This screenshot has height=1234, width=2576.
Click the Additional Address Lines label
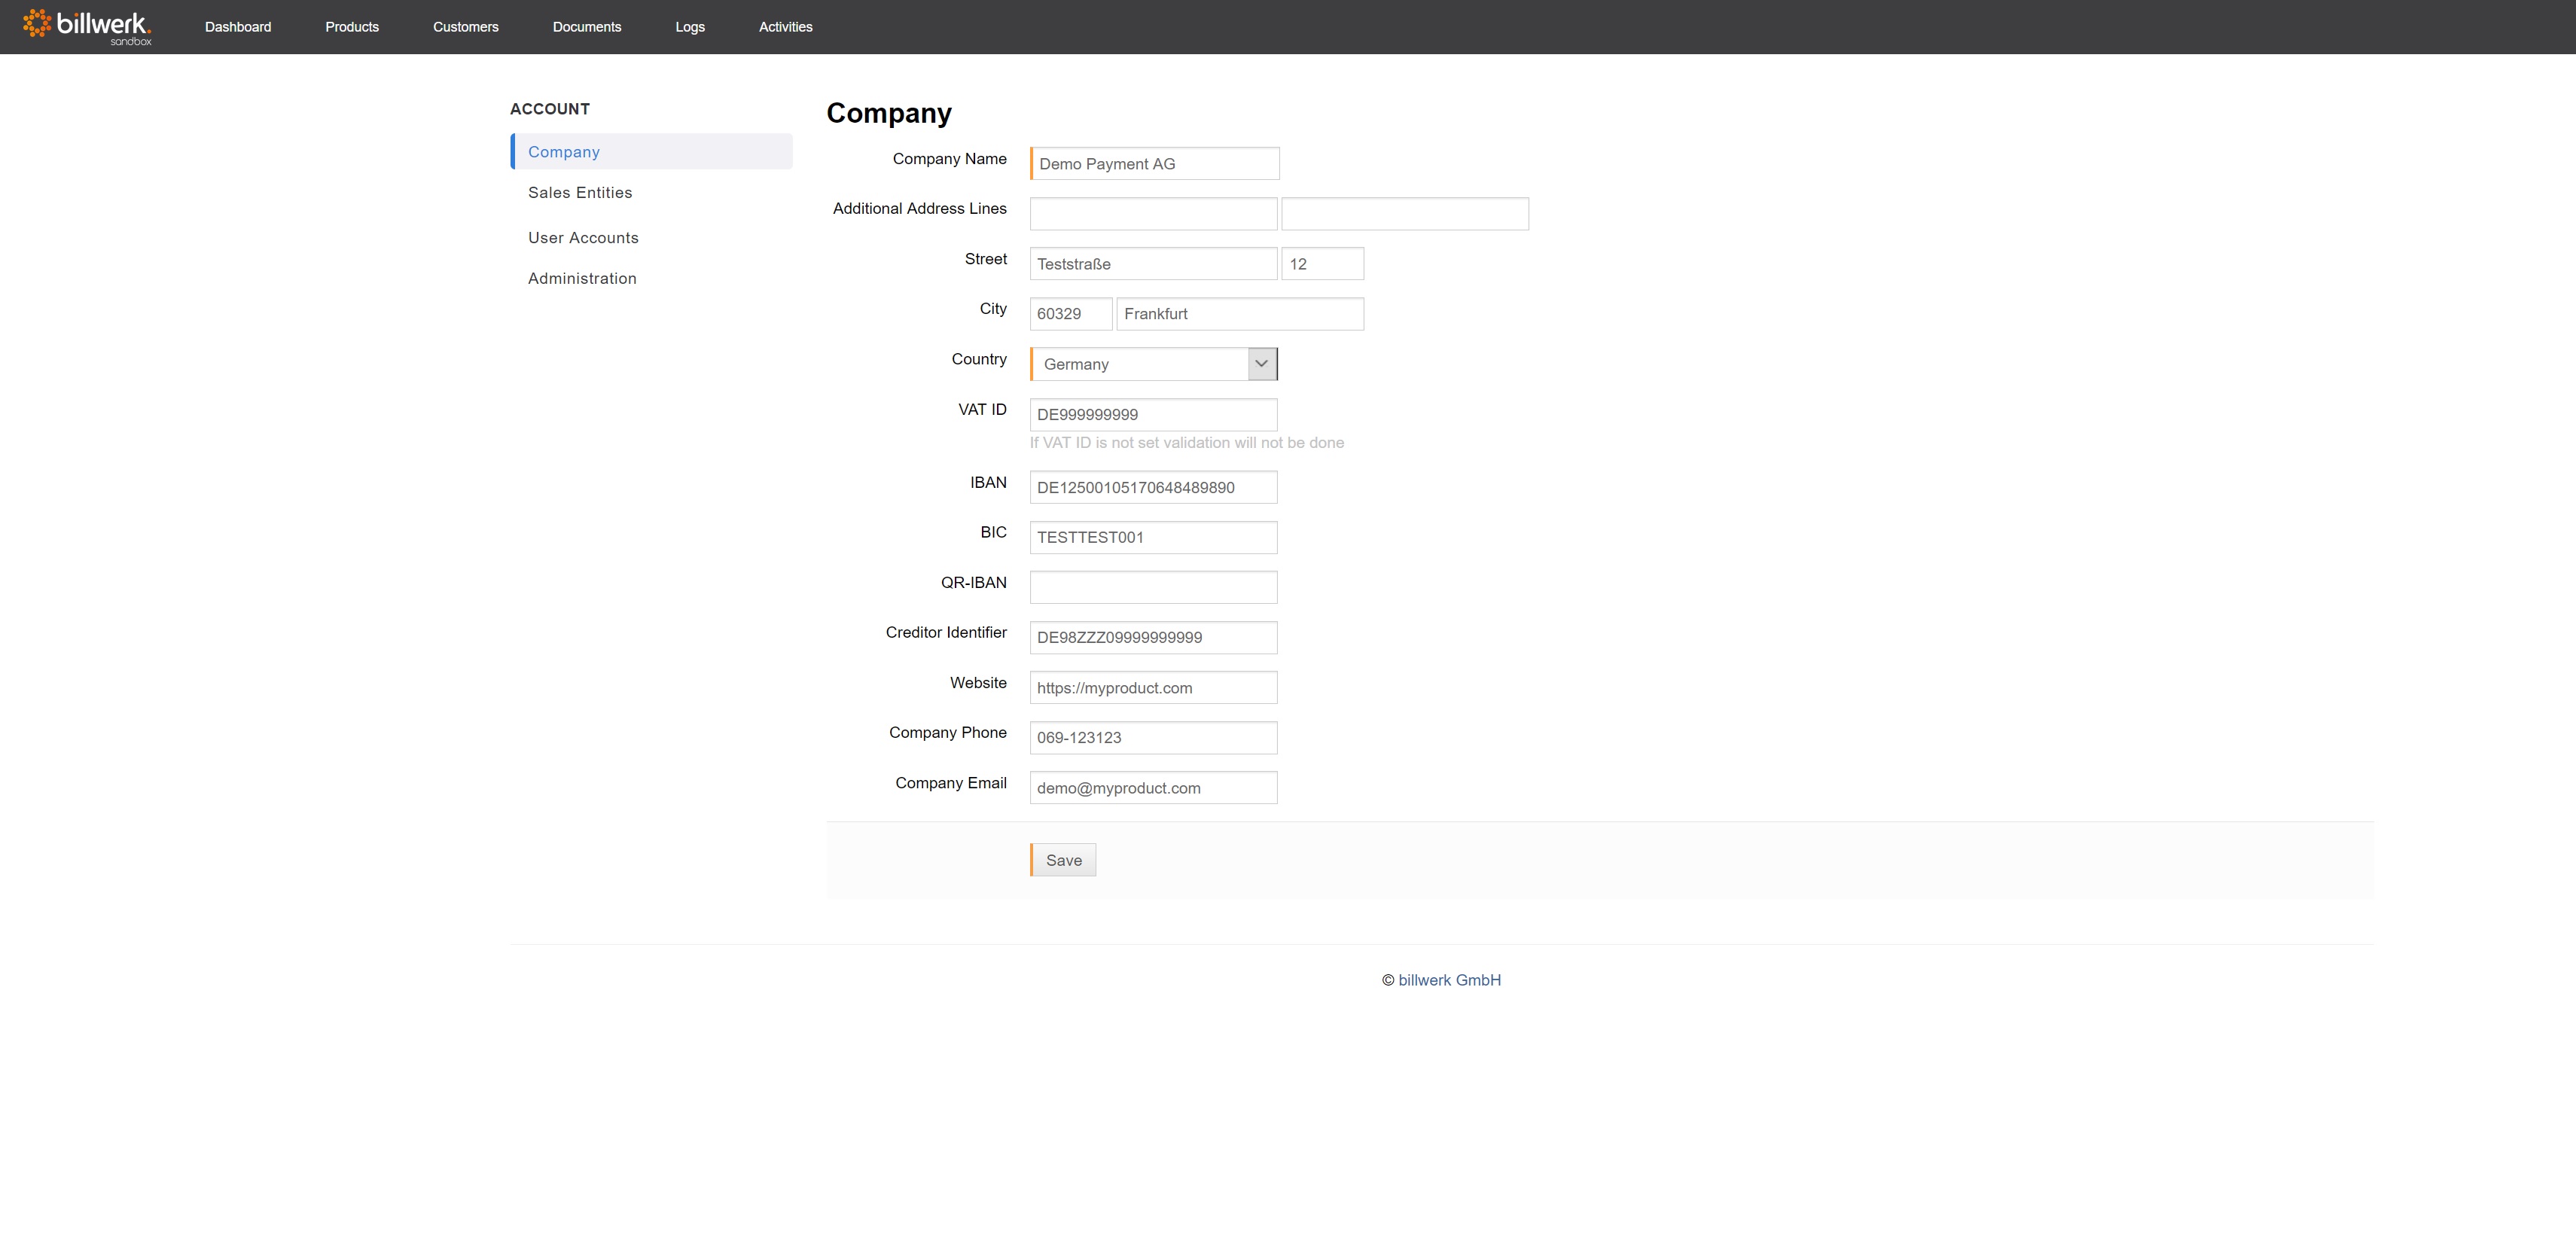pos(920,209)
